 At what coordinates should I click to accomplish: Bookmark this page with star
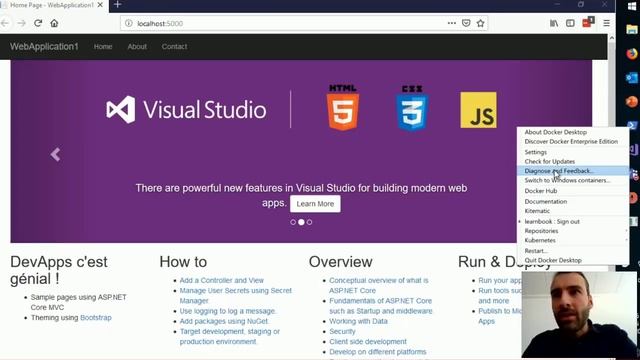480,23
